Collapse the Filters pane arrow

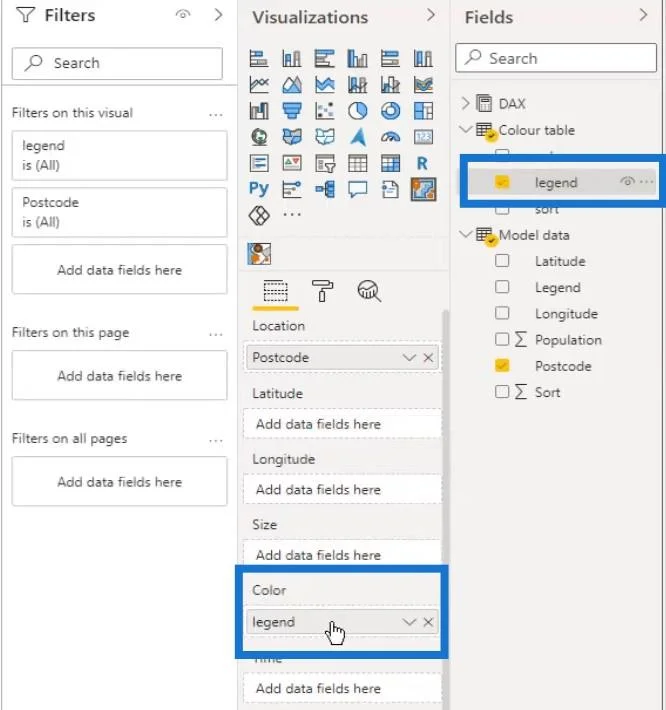click(218, 15)
